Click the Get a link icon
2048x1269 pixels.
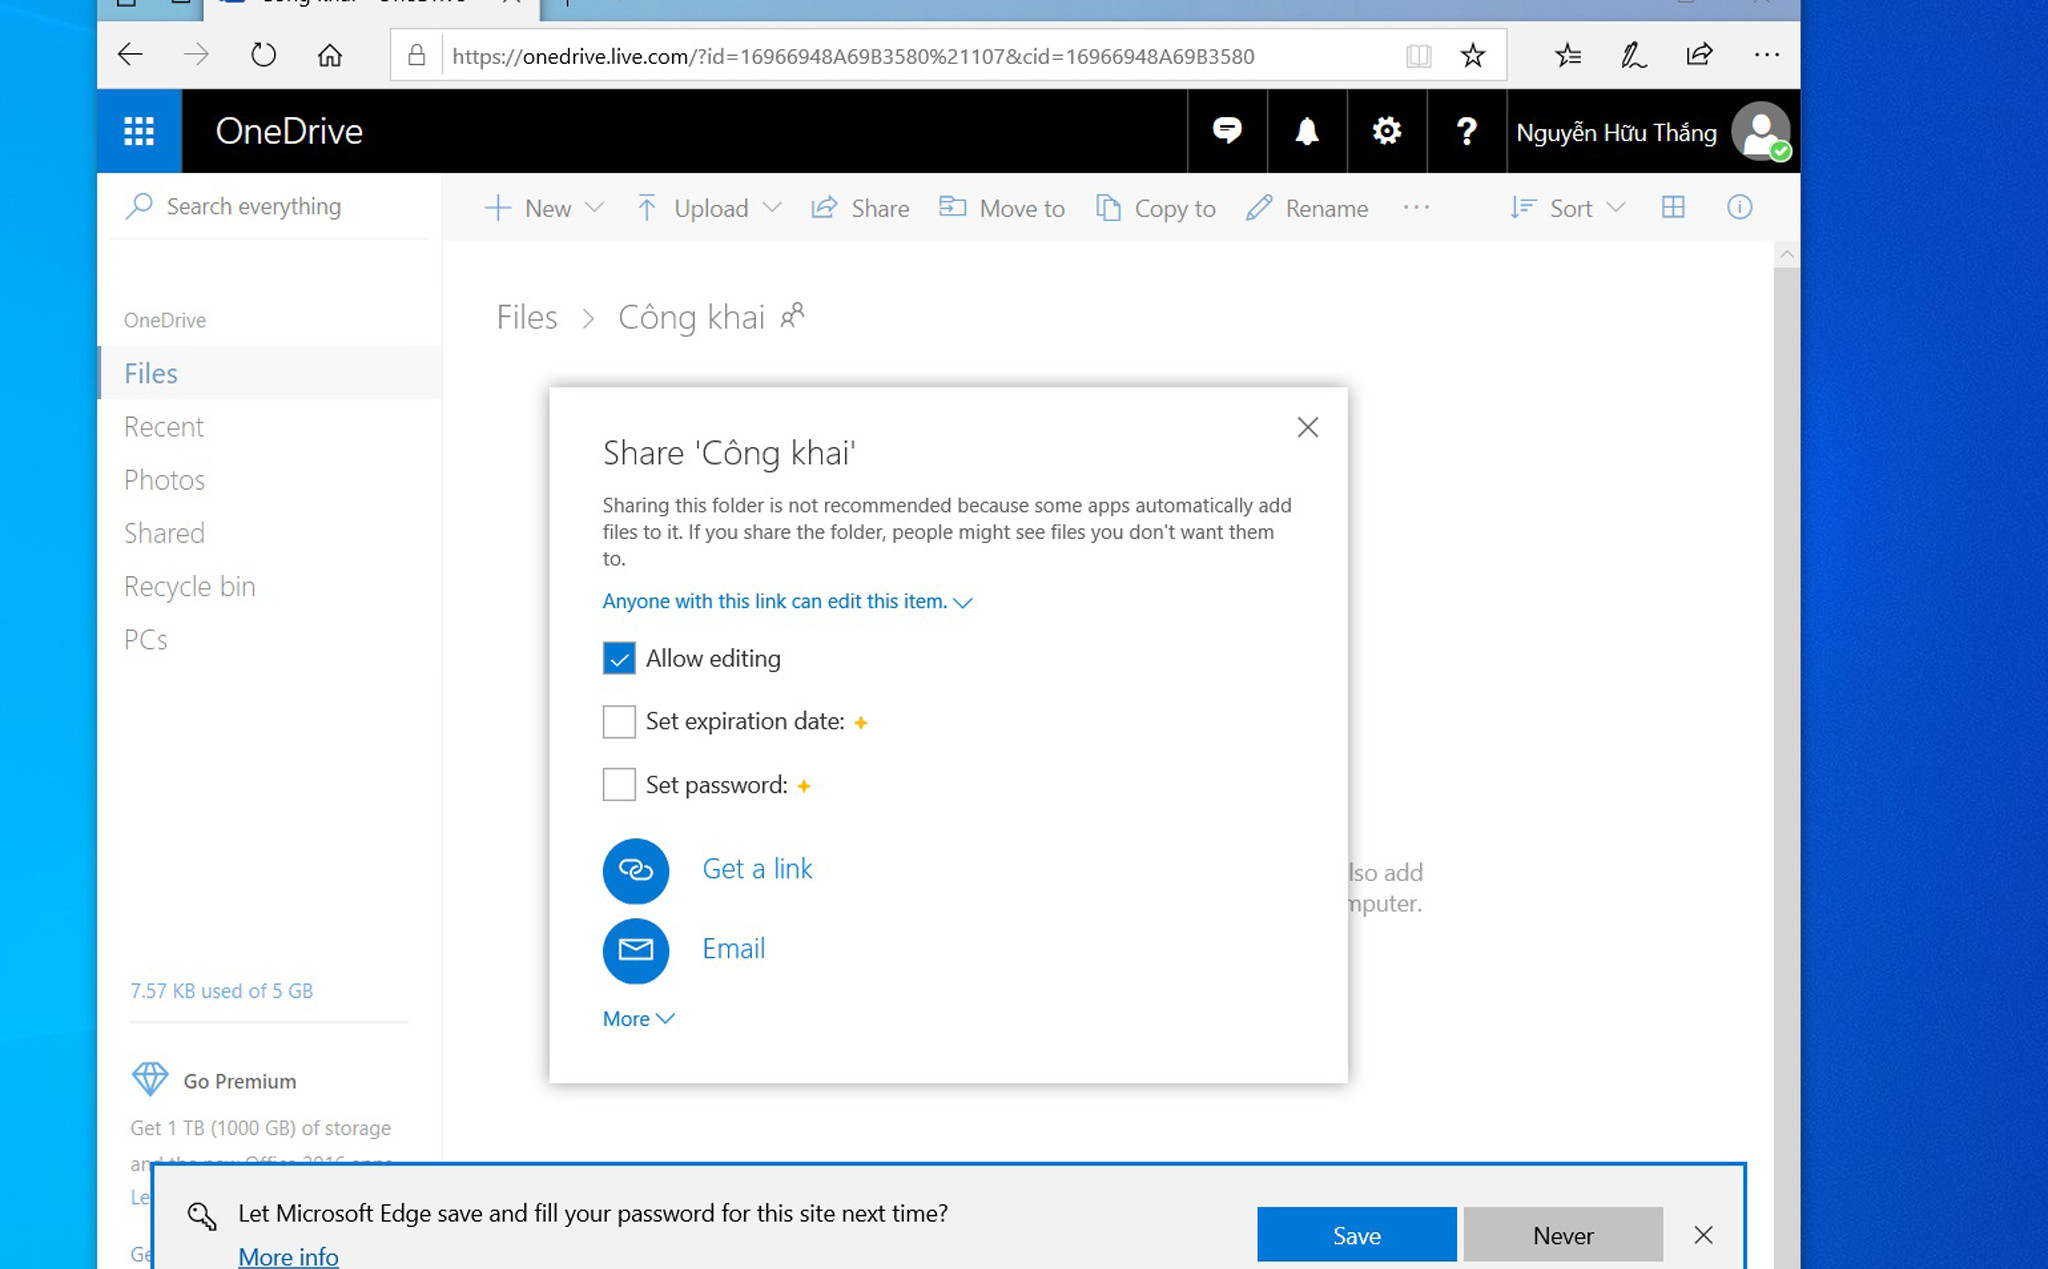636,870
